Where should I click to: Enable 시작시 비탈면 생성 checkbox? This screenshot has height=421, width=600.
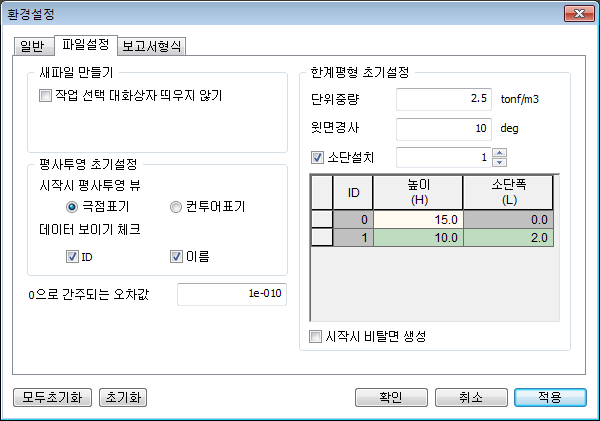[316, 336]
